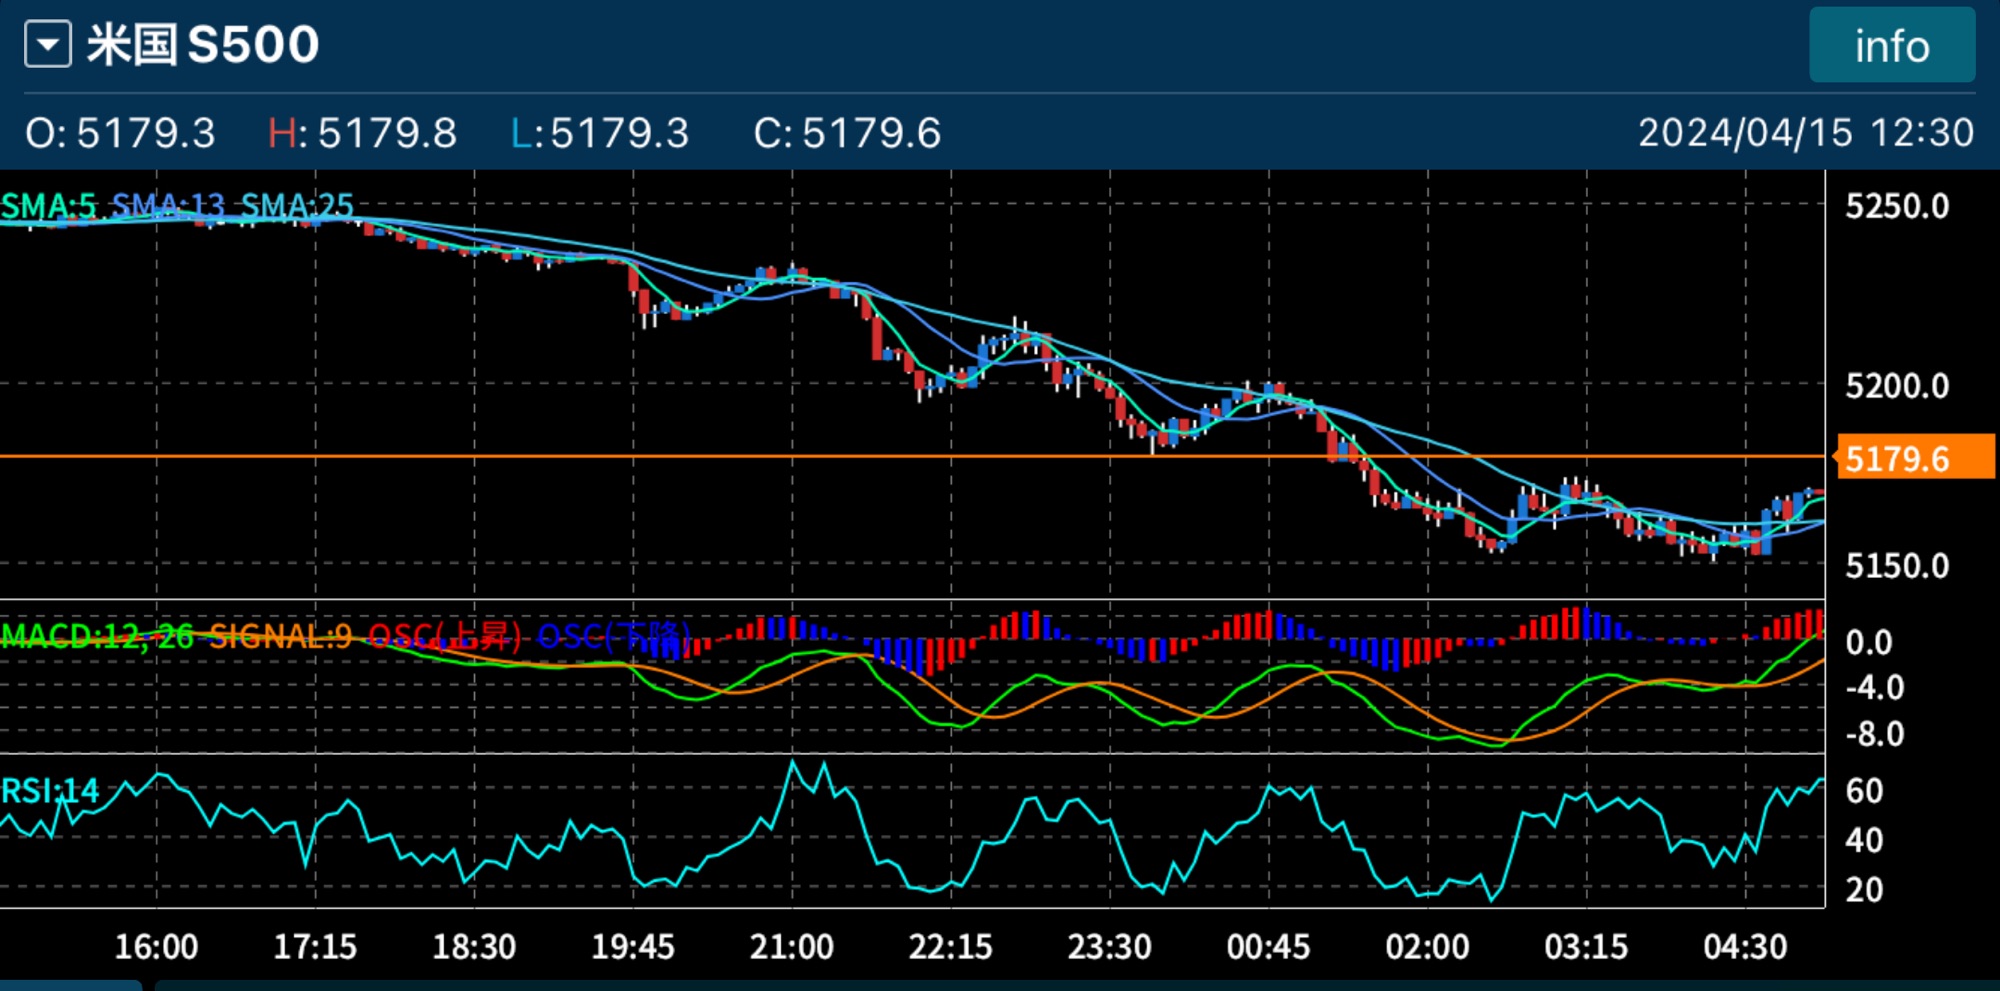Click the RSI 60 level axis label
2000x991 pixels.
point(1864,791)
